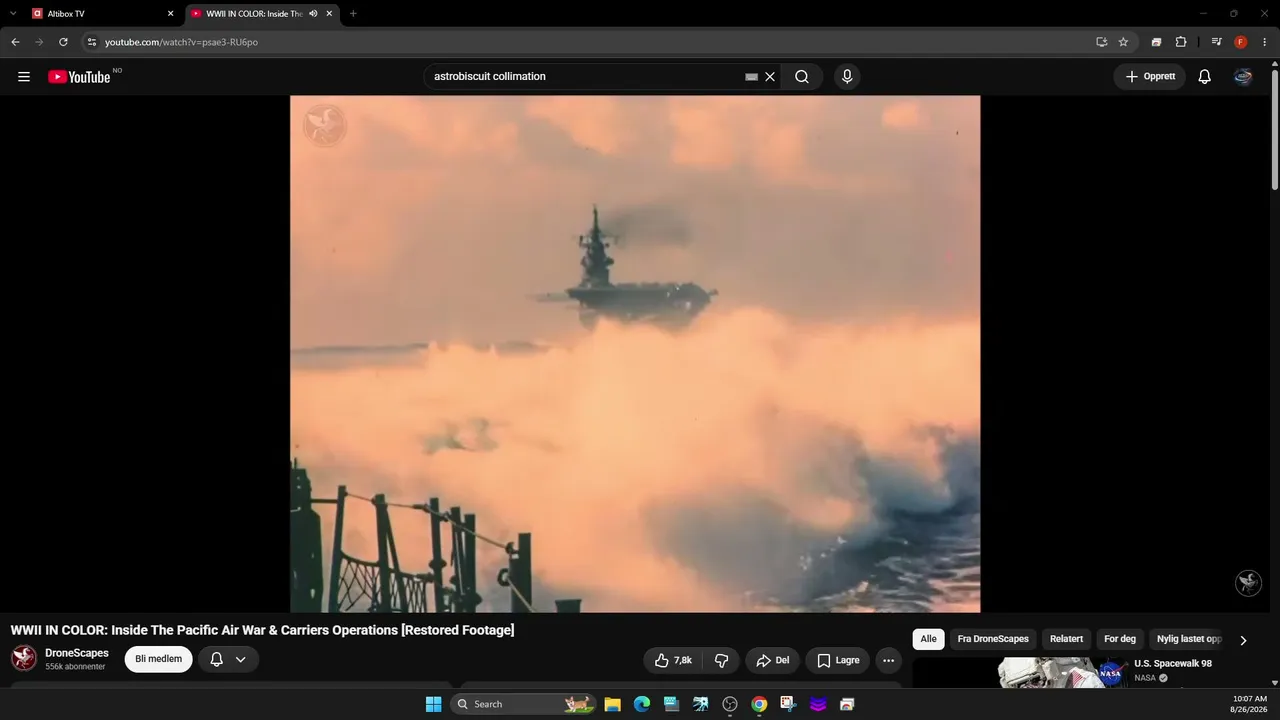Select the Alle filter chip
Image resolution: width=1280 pixels, height=720 pixels.
929,639
